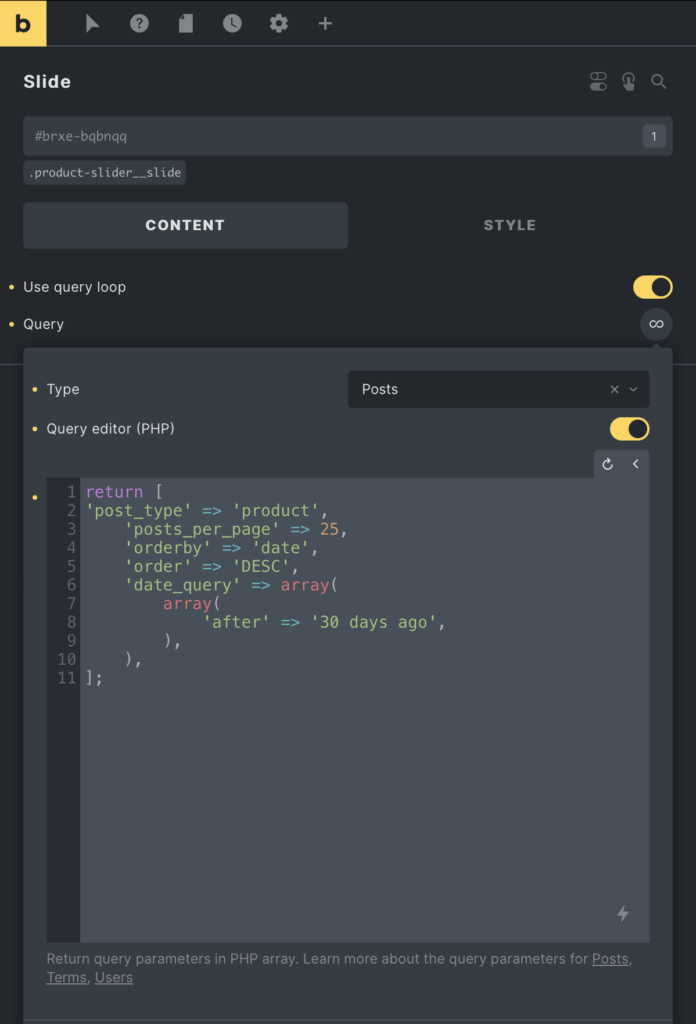Collapse code editor with left chevron
Viewport: 696px width, 1024px height.
tap(635, 464)
